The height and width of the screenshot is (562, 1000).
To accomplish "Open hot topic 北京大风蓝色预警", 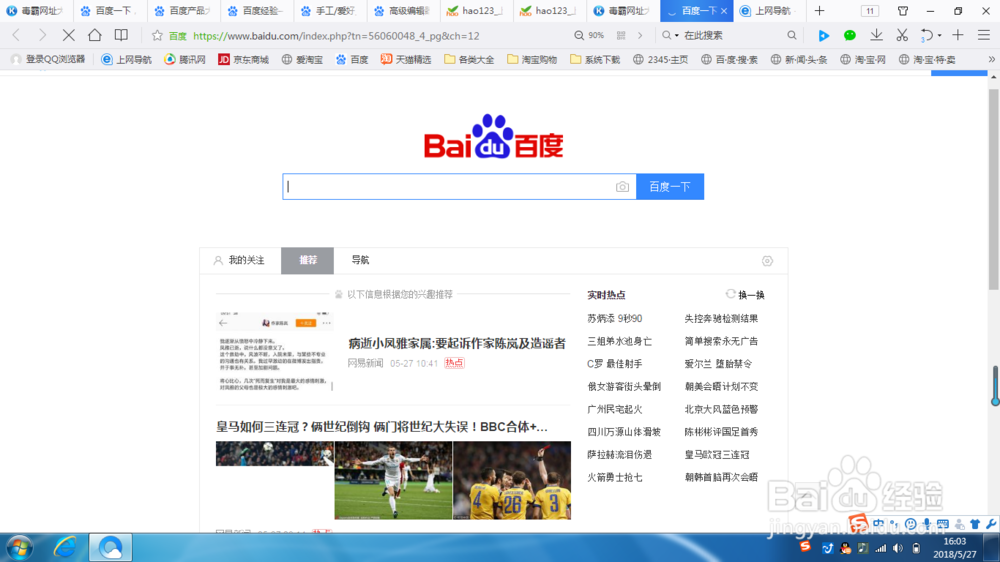I will click(721, 409).
